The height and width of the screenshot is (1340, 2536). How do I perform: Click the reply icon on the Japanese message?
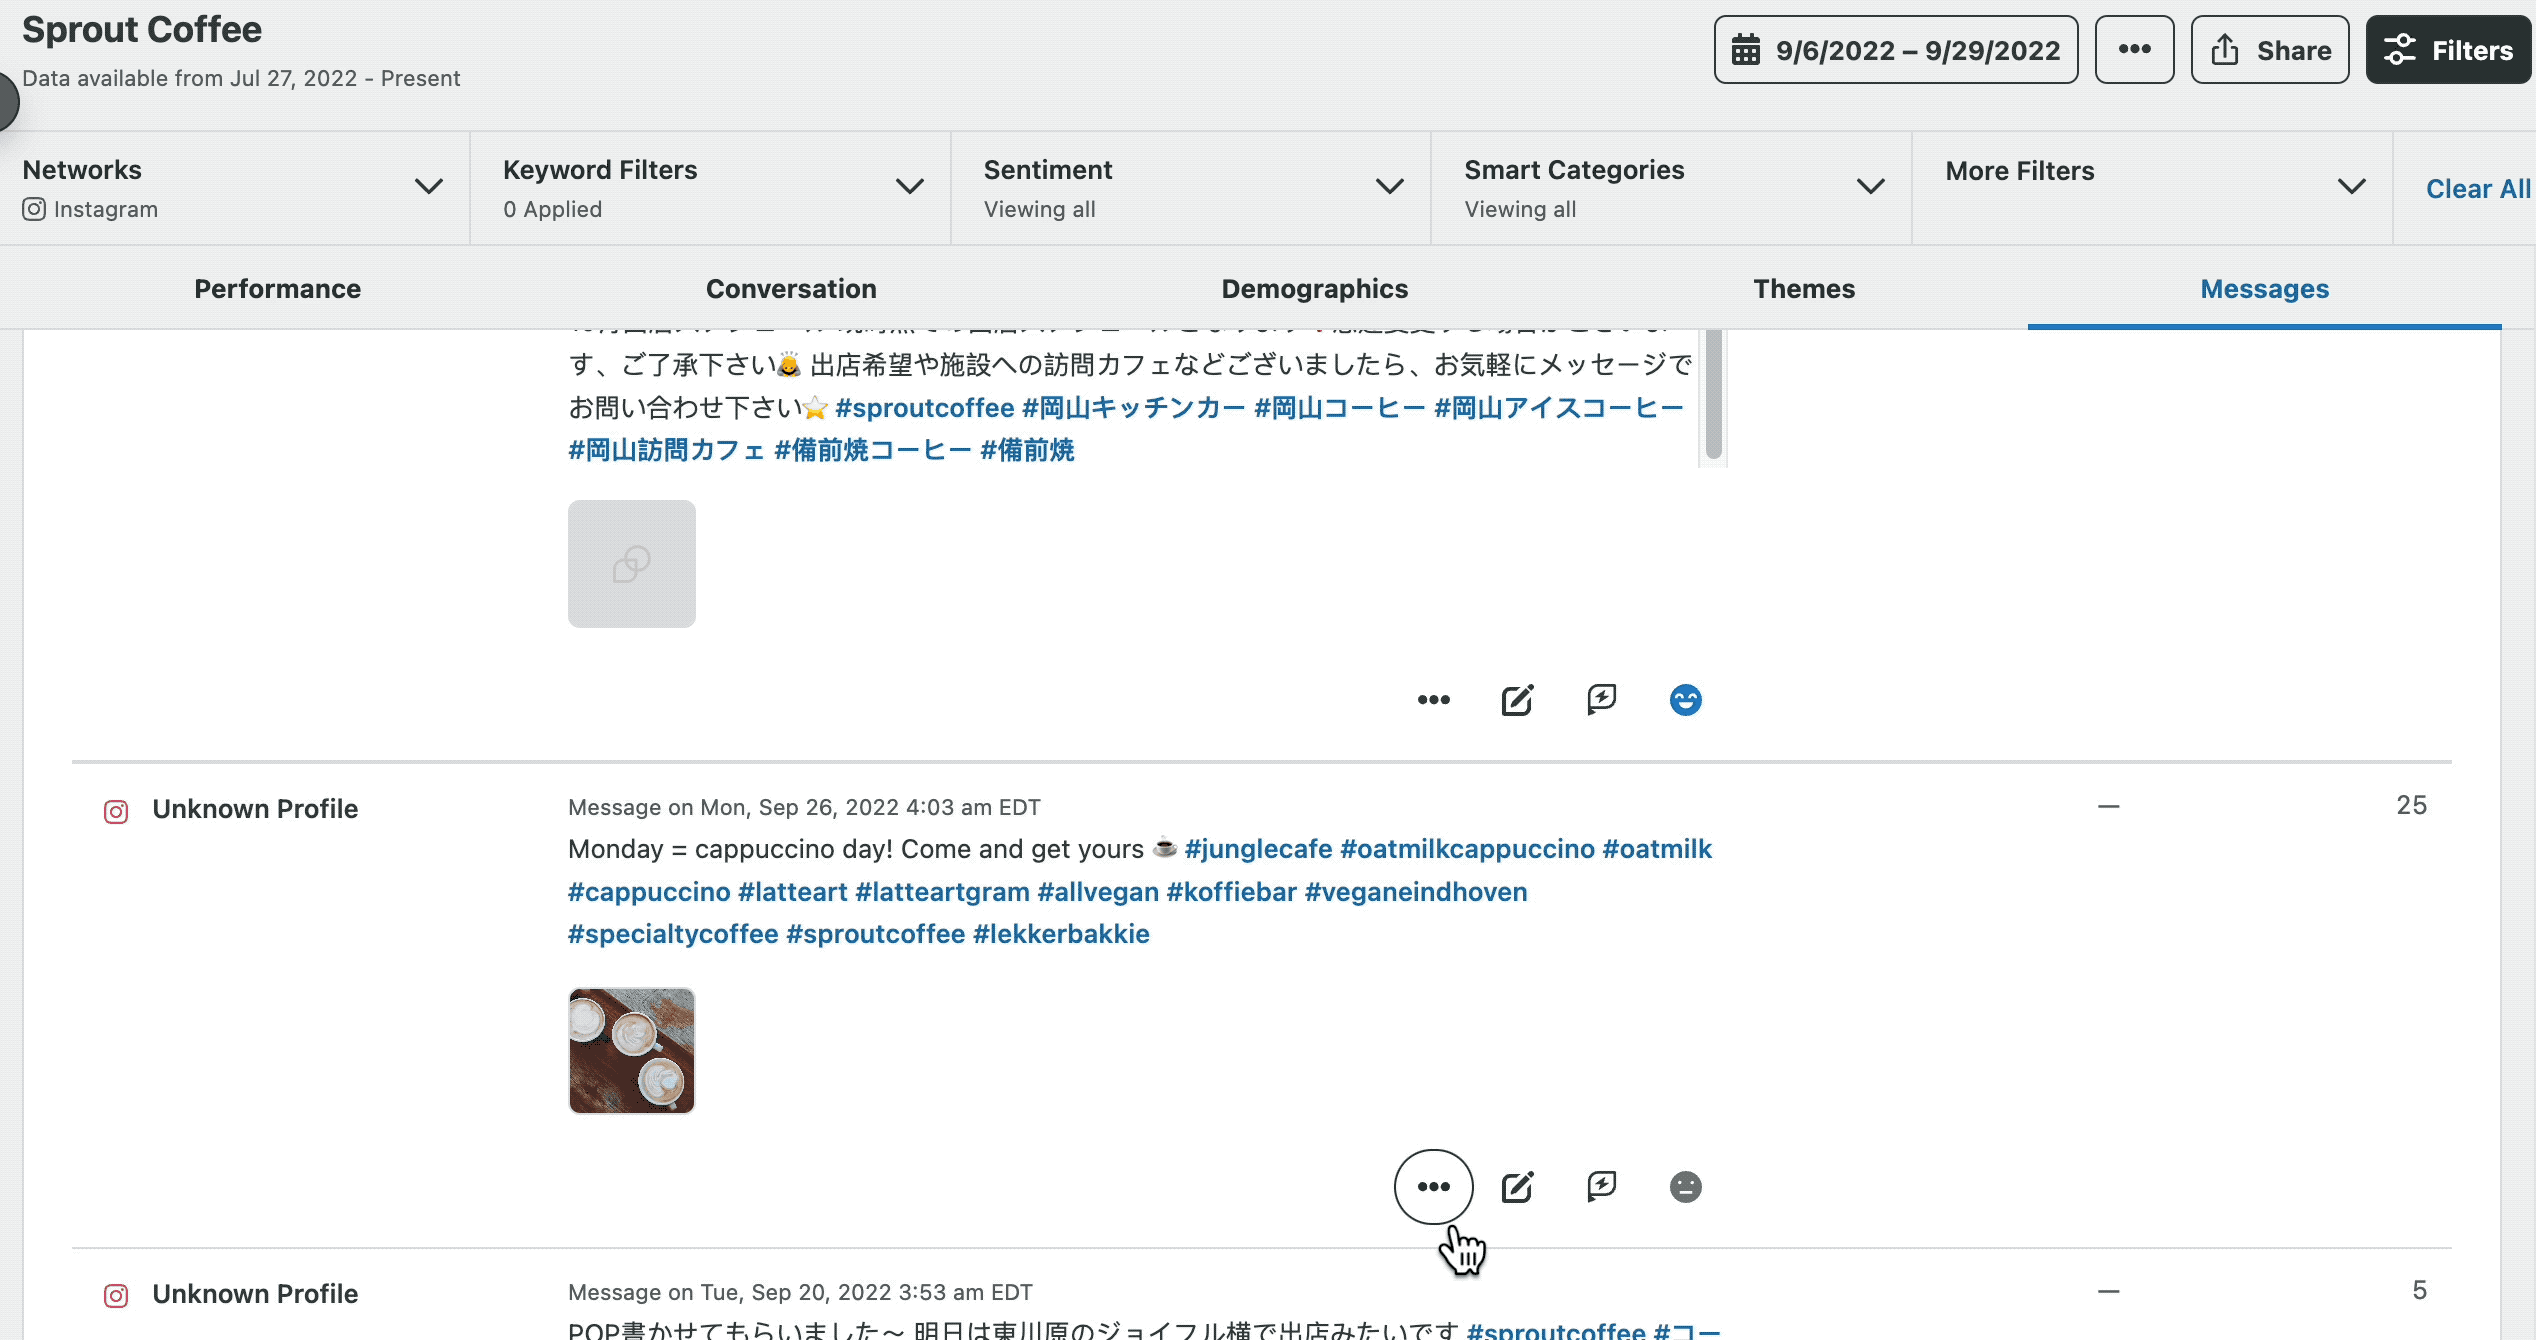click(x=1601, y=700)
